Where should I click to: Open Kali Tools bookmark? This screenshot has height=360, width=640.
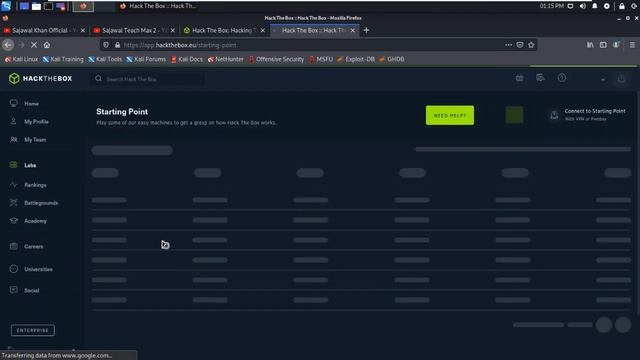pos(105,59)
